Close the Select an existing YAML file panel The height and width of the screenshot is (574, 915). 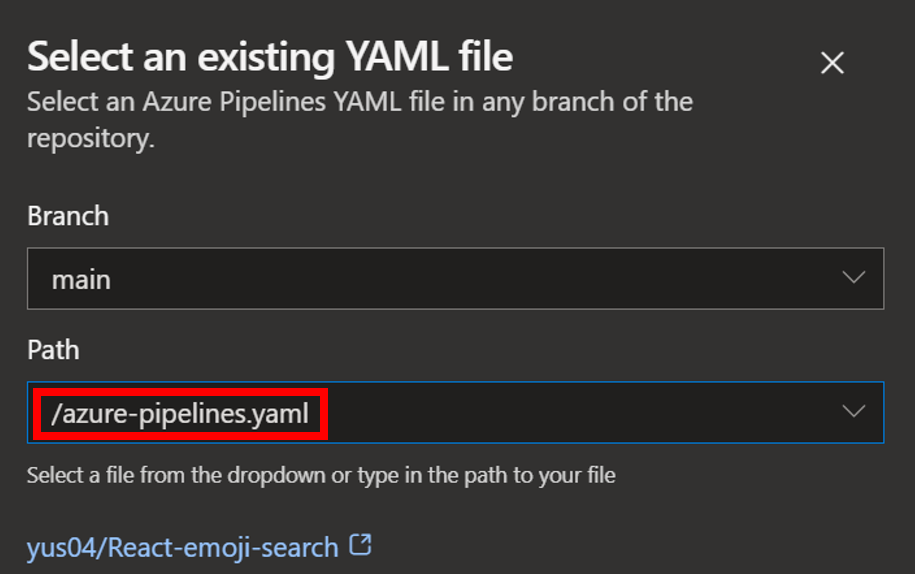tap(832, 63)
